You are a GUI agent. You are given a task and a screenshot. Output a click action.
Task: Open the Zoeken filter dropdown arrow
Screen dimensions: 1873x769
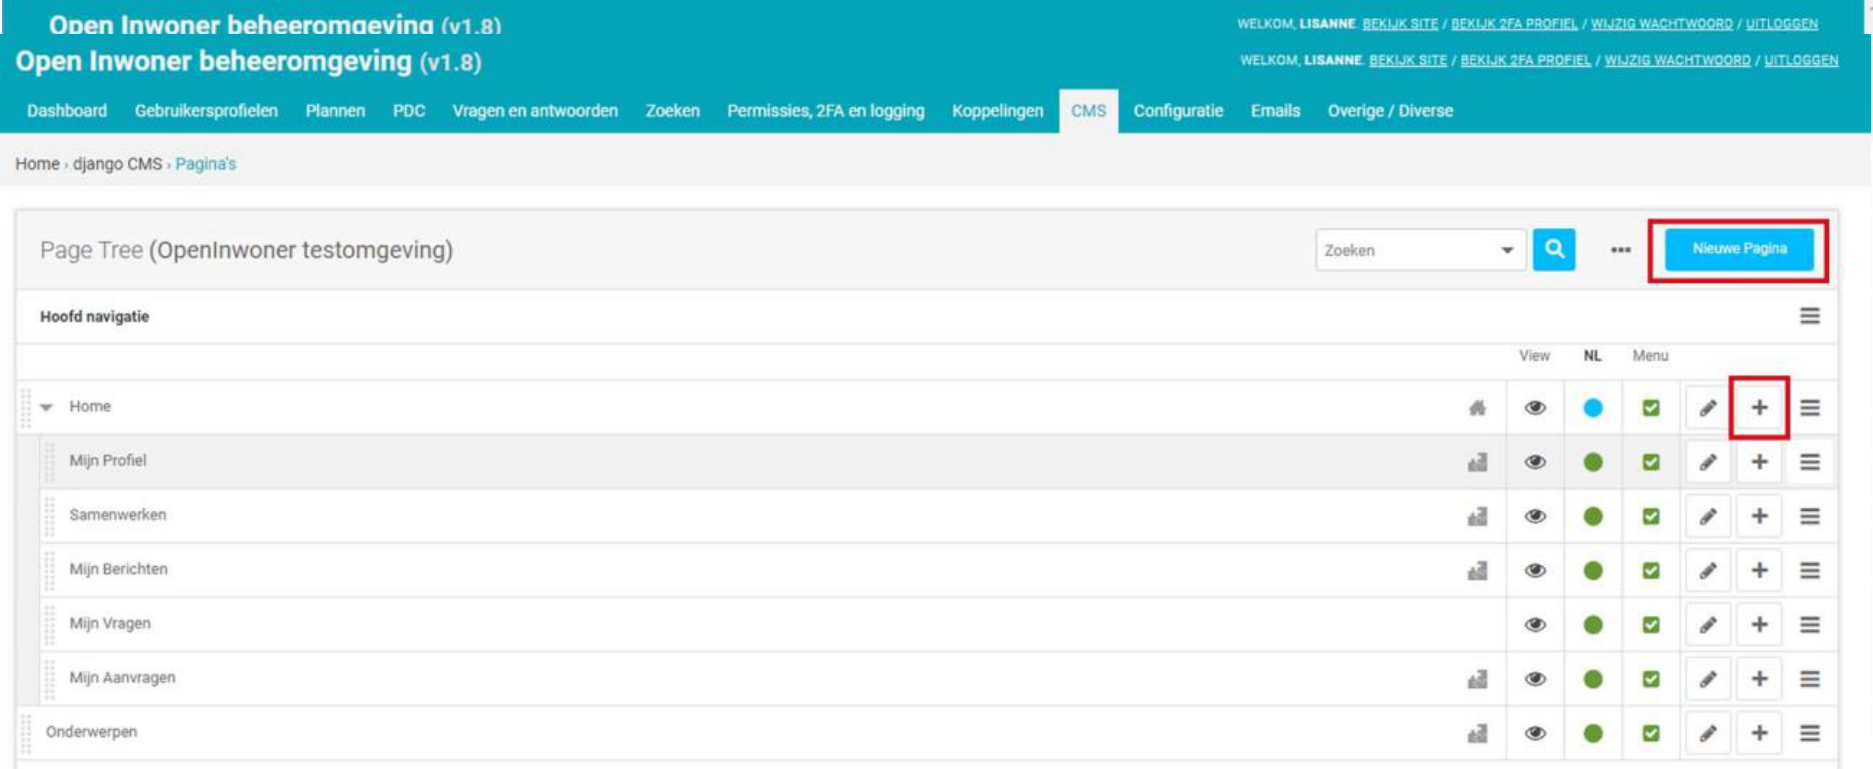[x=1506, y=250]
